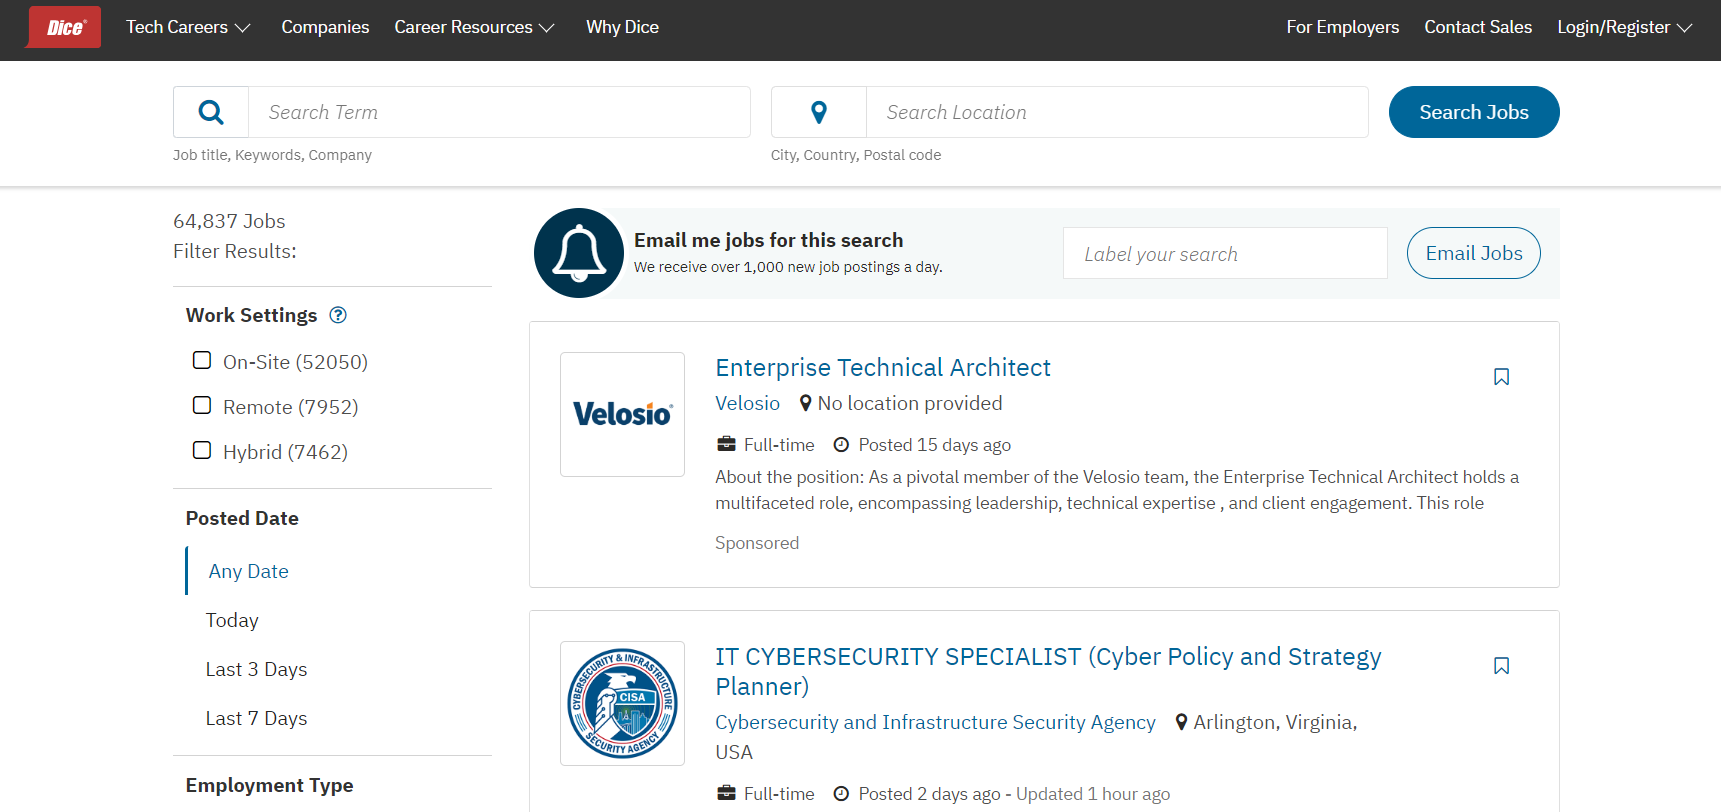Check the On-Site work setting

tap(202, 360)
